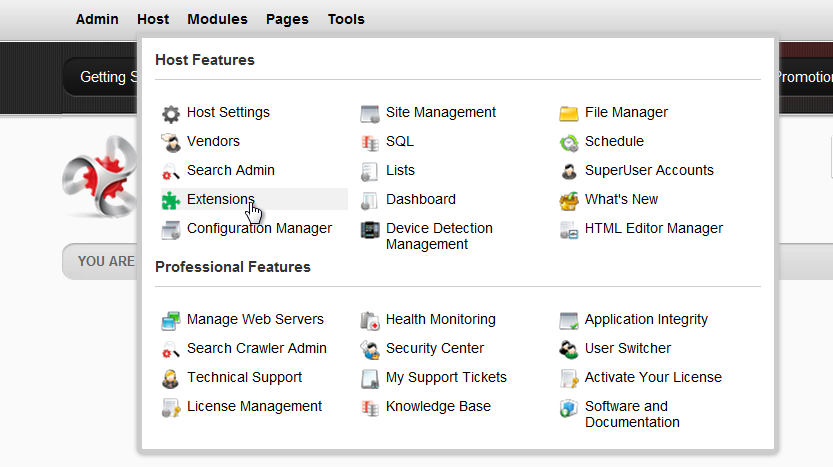Choose the Extensions link
The image size is (833, 467).
pyautogui.click(x=220, y=199)
